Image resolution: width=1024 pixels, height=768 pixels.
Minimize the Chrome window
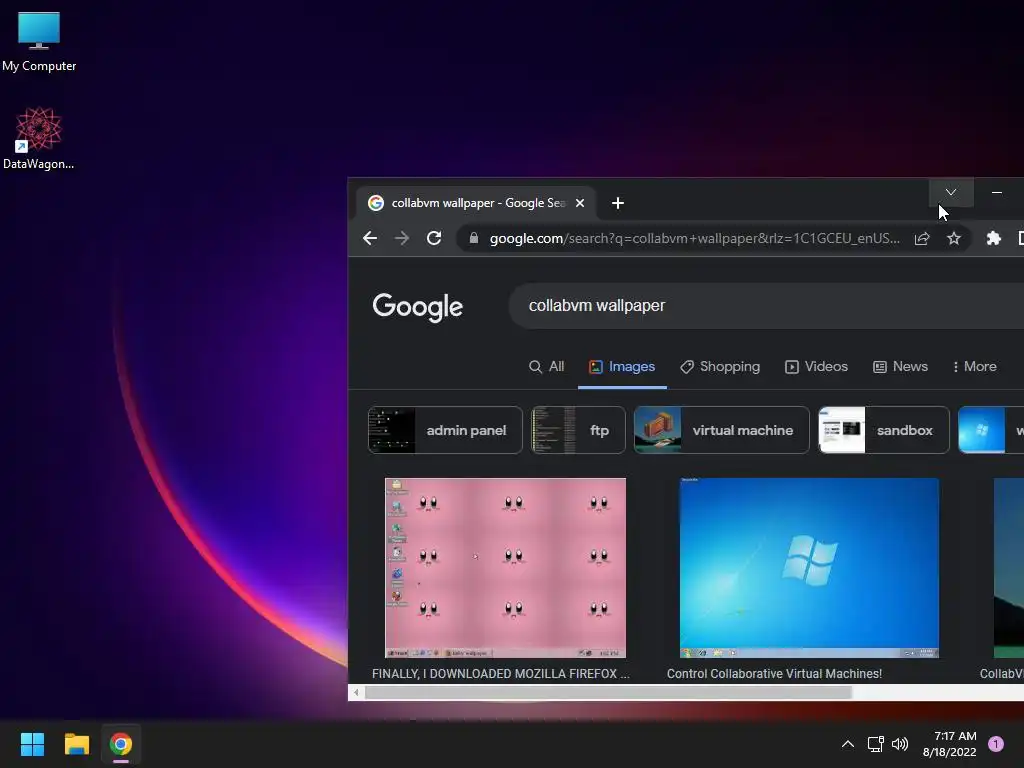(997, 192)
